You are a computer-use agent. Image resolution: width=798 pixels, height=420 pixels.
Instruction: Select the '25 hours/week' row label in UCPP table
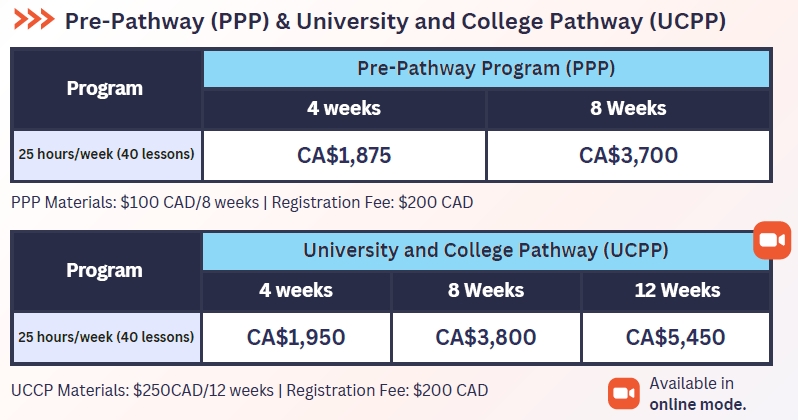point(106,337)
